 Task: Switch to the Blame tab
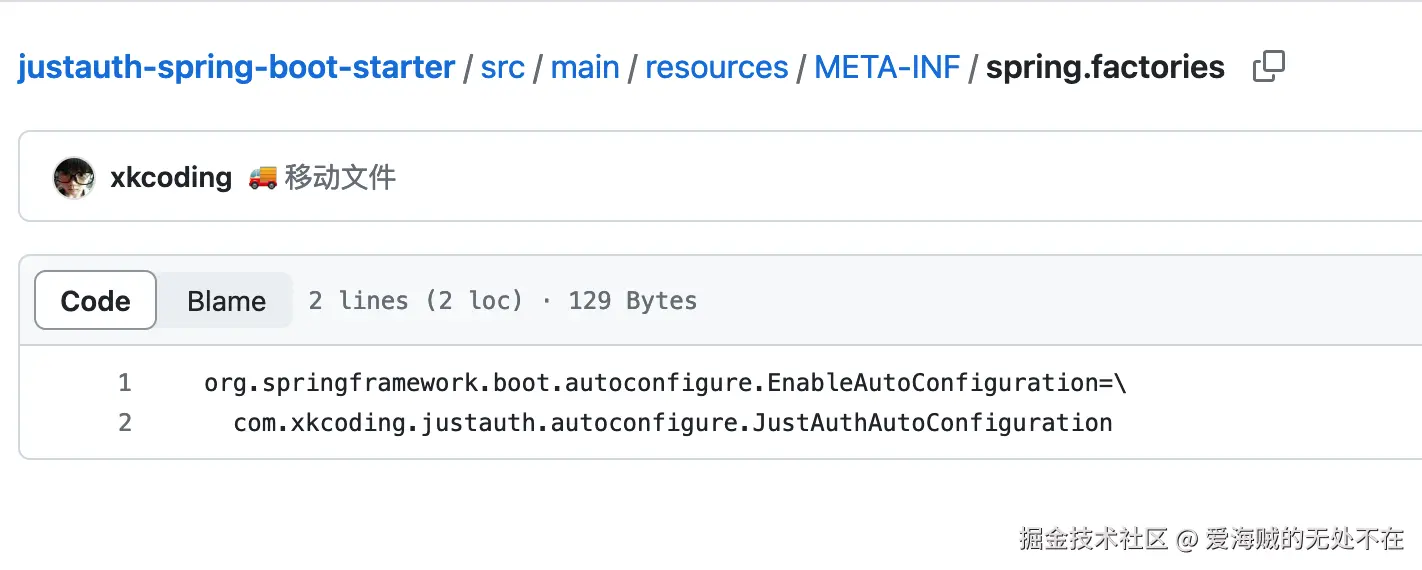[x=226, y=301]
